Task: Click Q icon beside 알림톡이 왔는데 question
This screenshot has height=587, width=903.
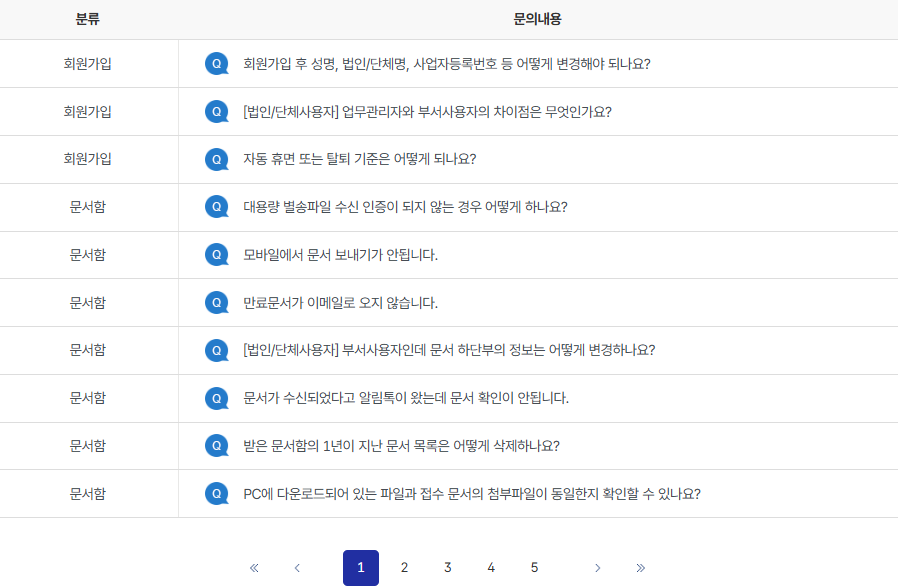Action: click(217, 398)
